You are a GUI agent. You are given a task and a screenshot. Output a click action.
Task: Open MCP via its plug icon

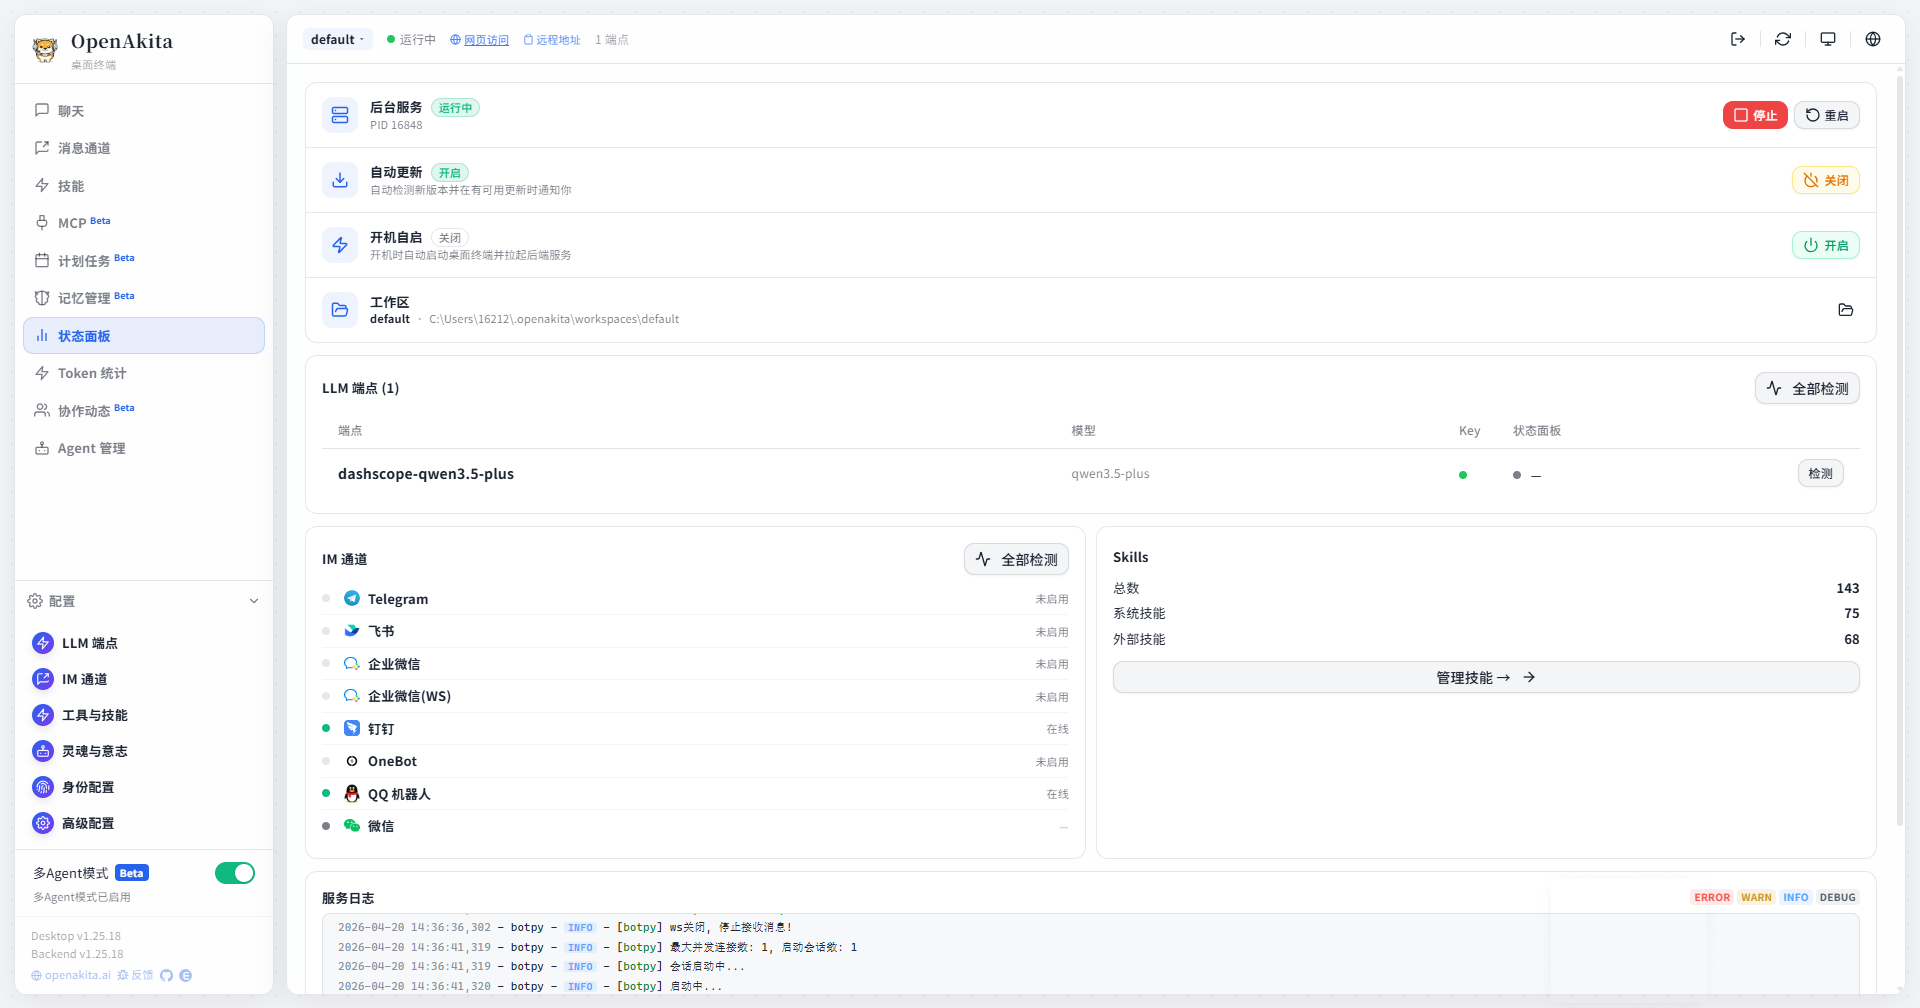[42, 222]
